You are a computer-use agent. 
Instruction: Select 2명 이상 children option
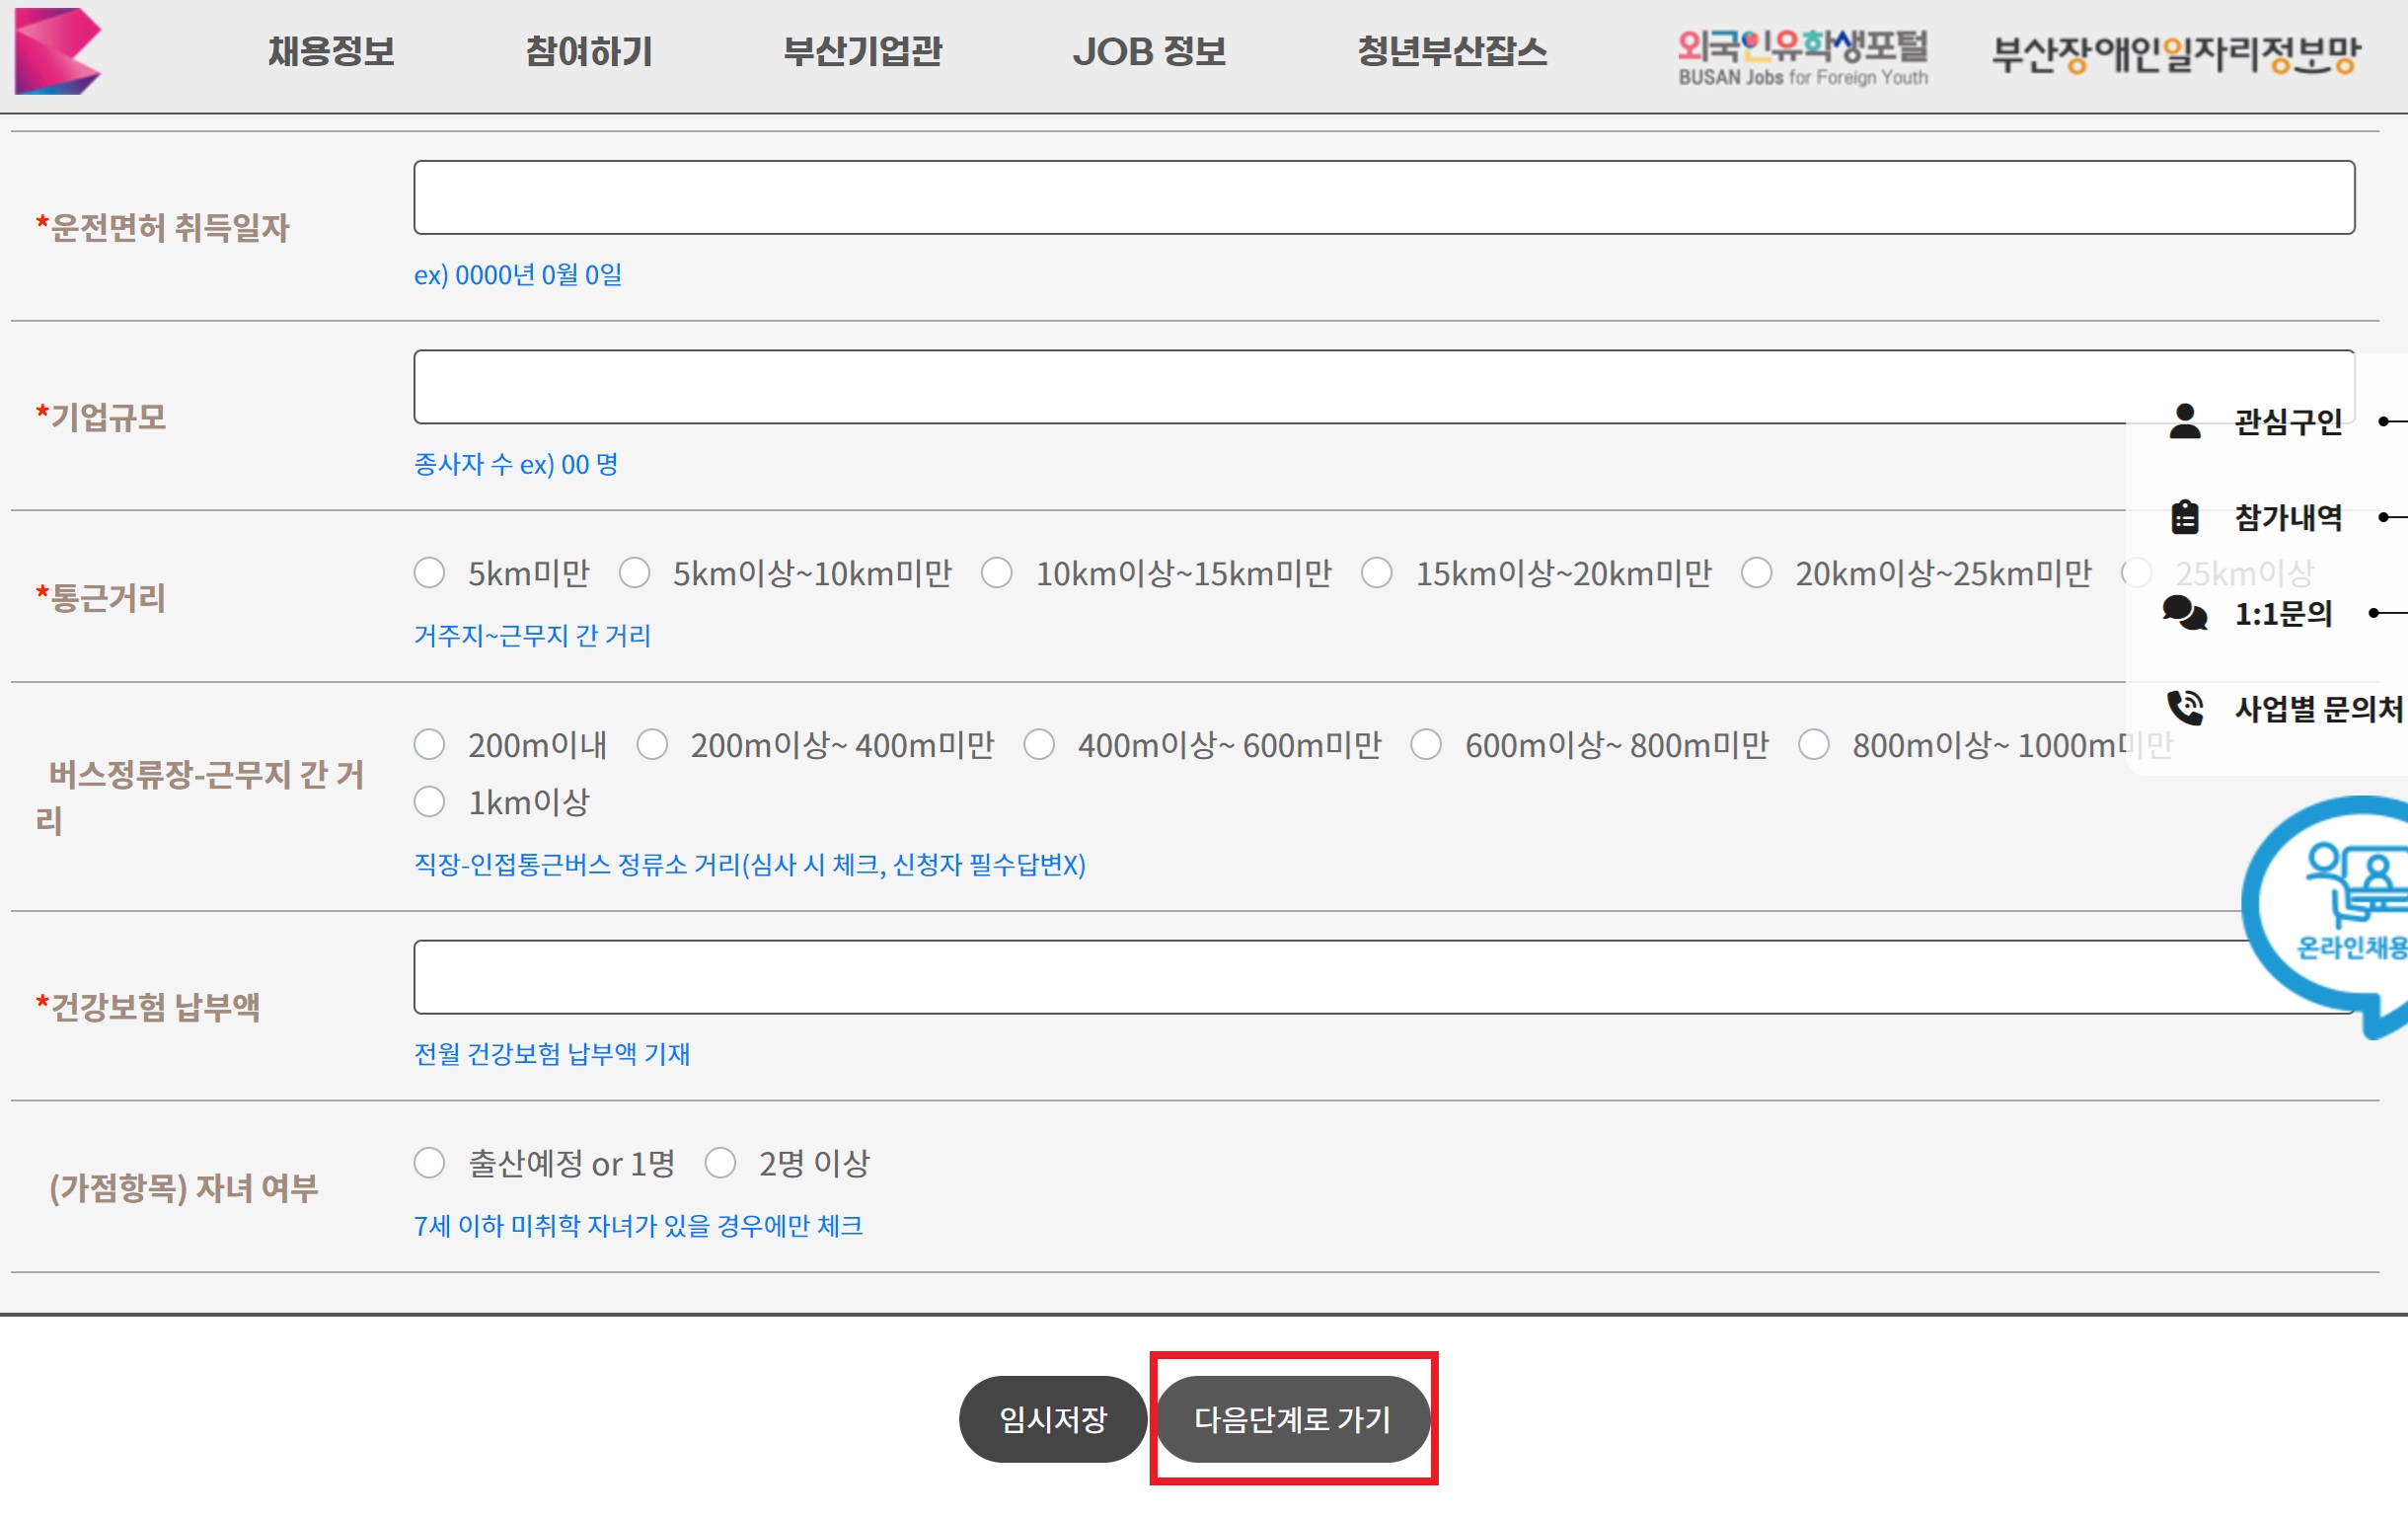[x=720, y=1163]
